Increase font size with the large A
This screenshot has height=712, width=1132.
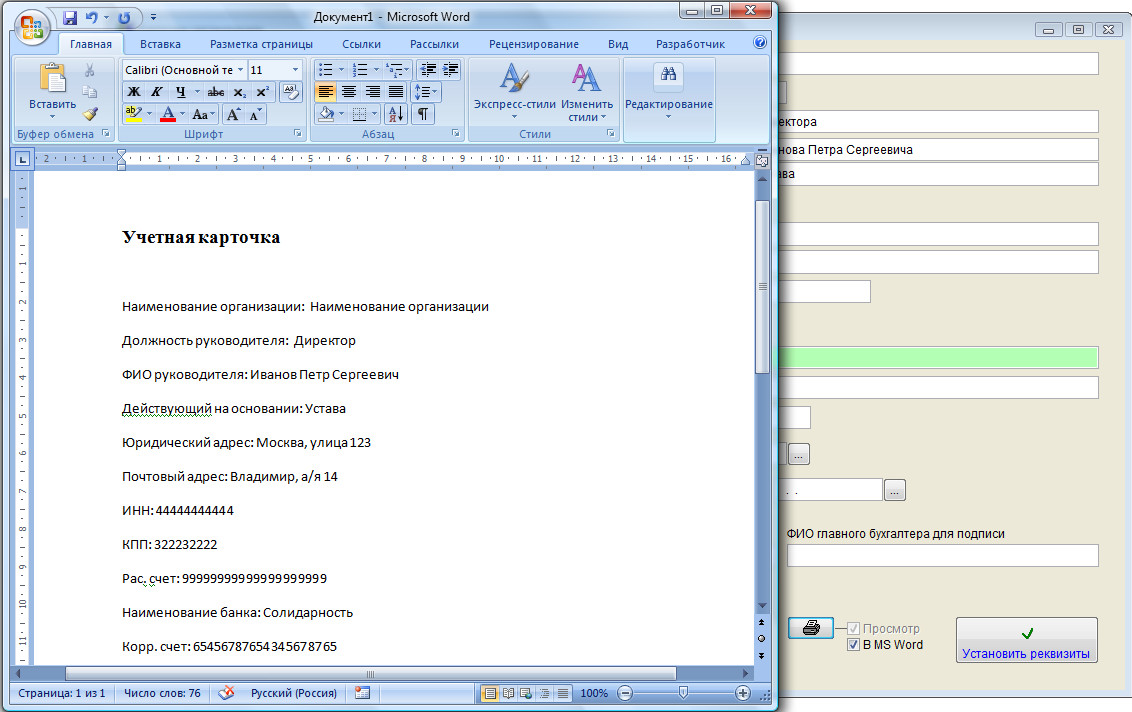(233, 114)
